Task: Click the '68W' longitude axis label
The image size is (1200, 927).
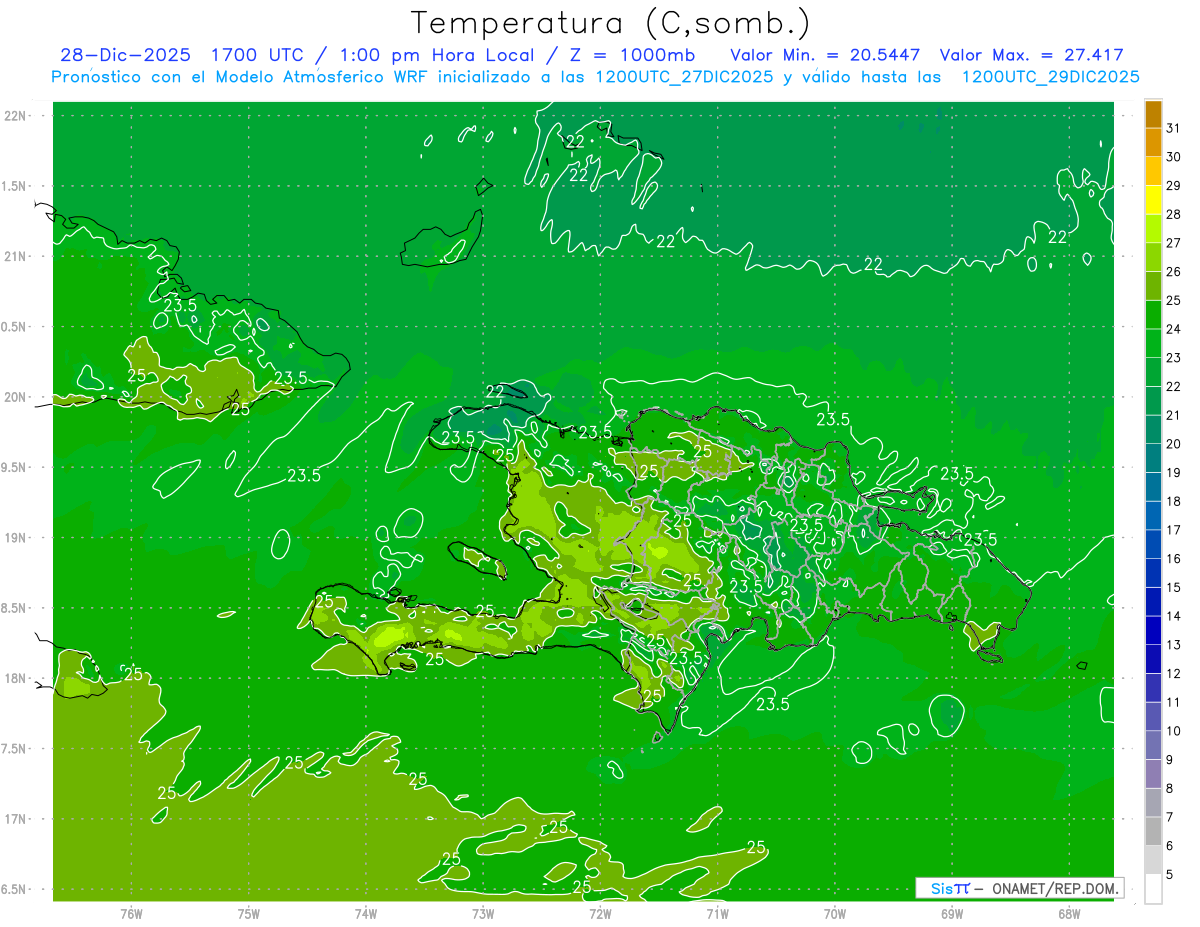Action: tap(1068, 913)
